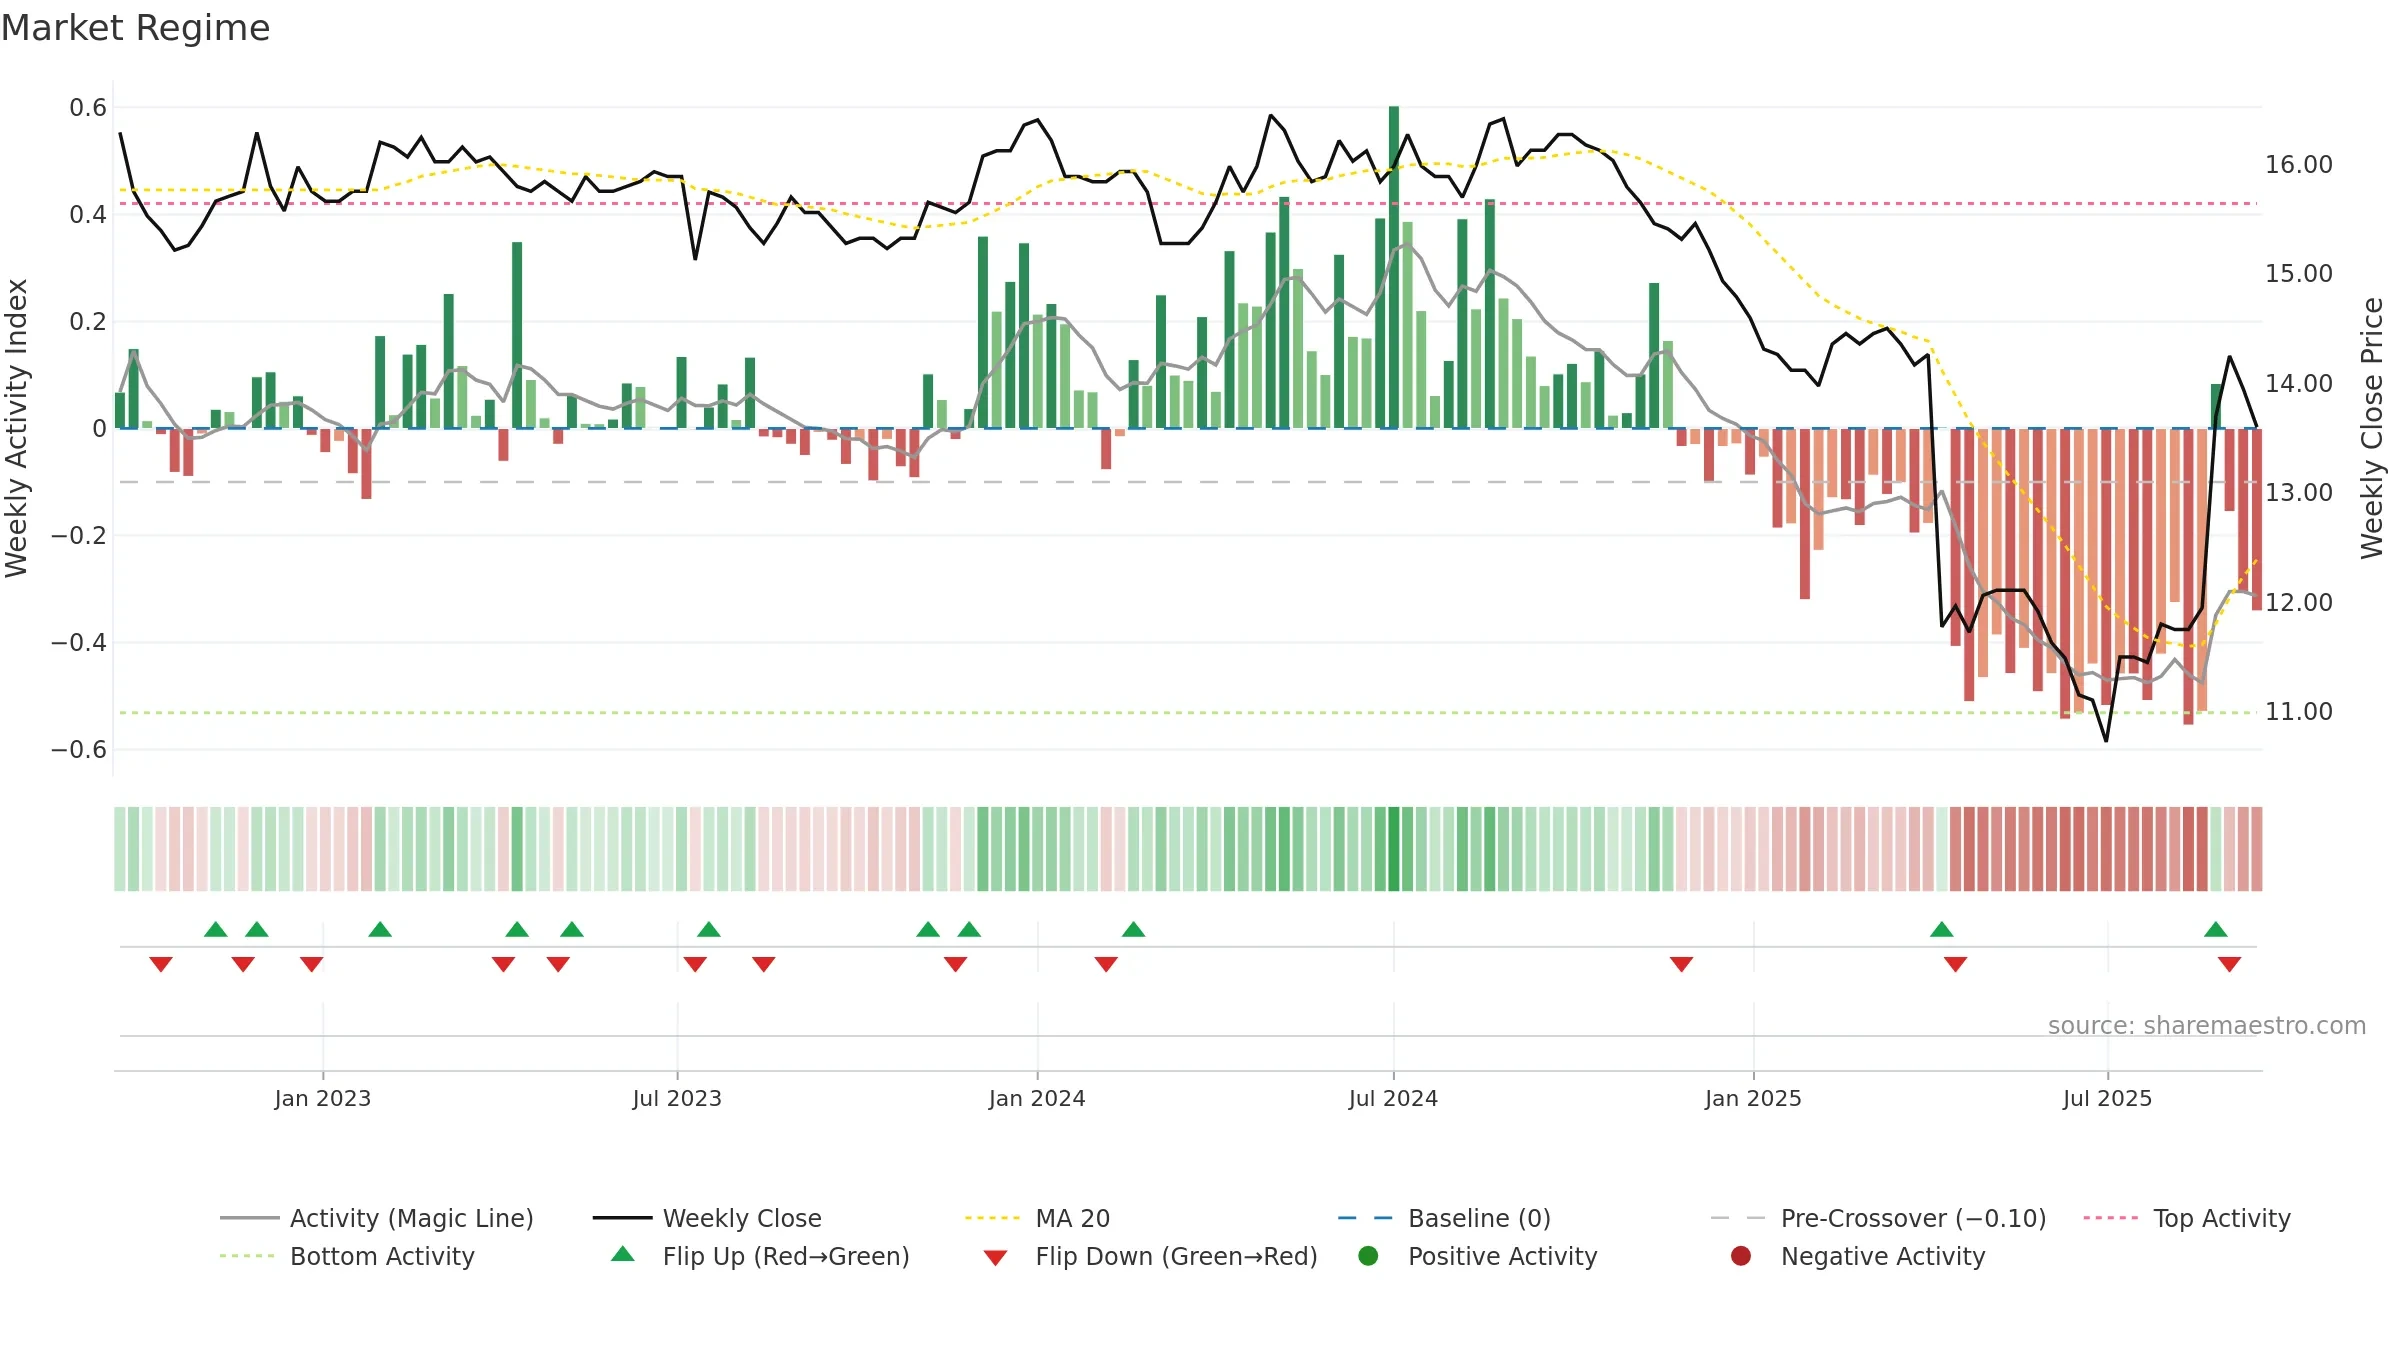The width and height of the screenshot is (2400, 1350).
Task: Click the 15.00 price axis tick
Action: coord(2299,274)
